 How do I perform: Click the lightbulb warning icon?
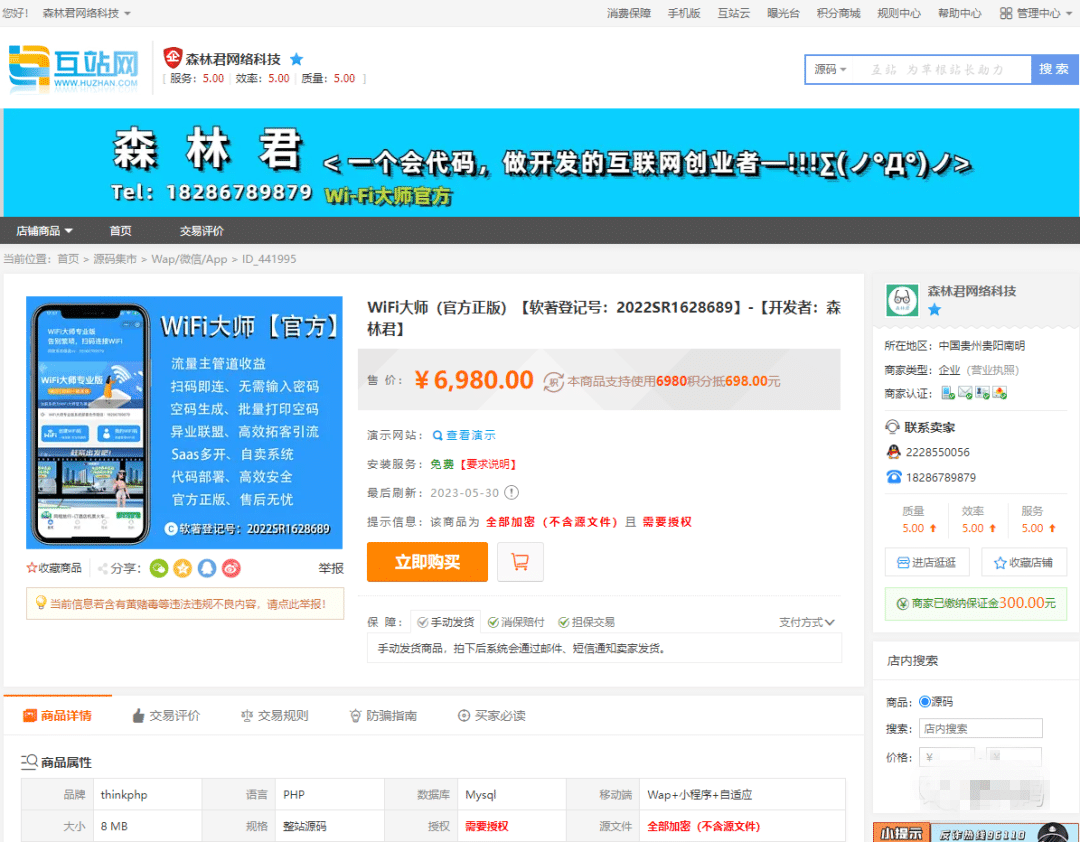[x=41, y=603]
